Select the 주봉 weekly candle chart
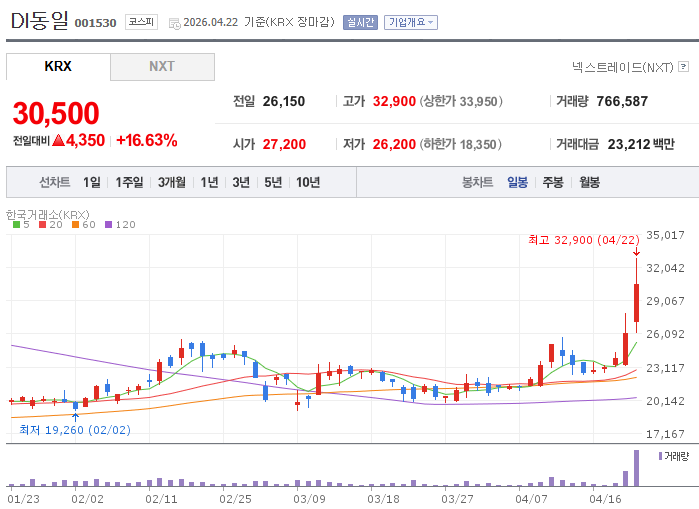Image resolution: width=699 pixels, height=509 pixels. coord(553,182)
